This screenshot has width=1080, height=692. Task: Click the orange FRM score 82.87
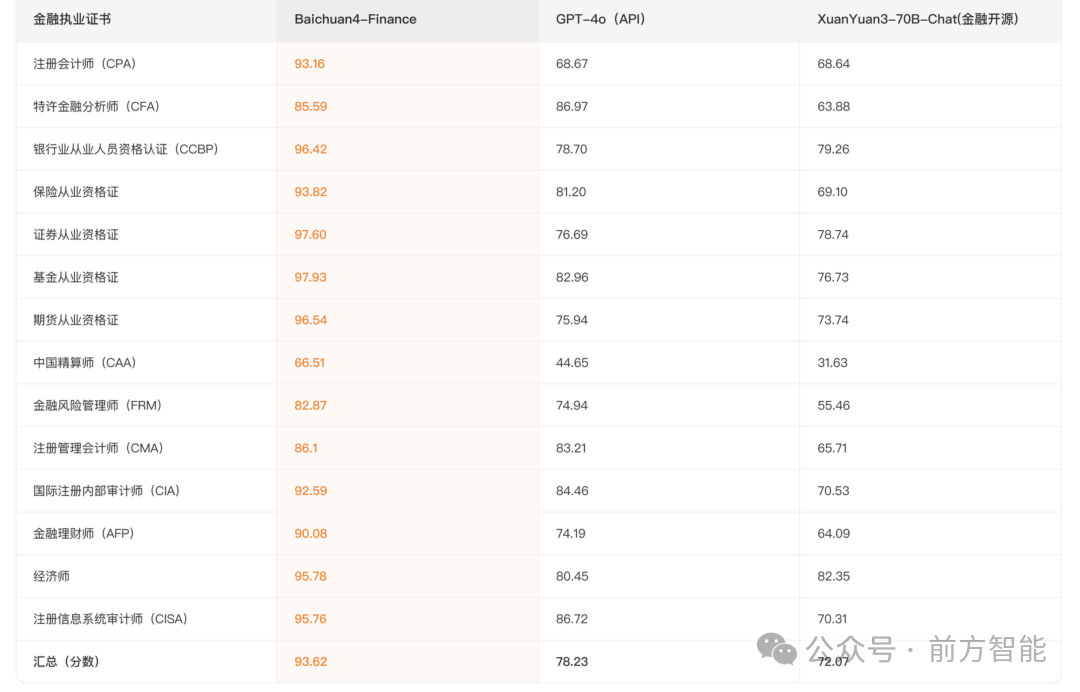point(311,405)
